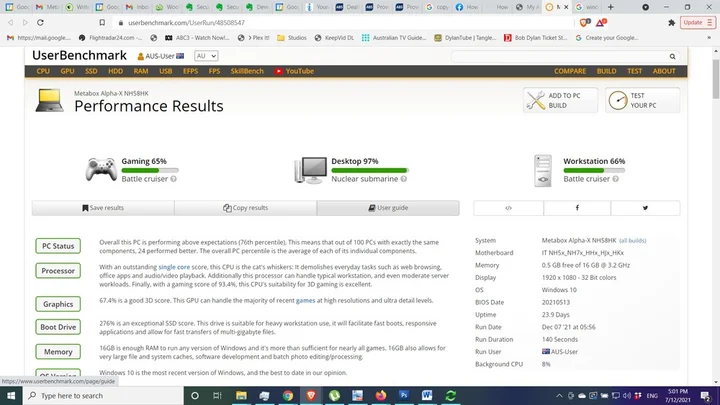The height and width of the screenshot is (405, 720).
Task: Click the embed code share icon
Action: (508, 208)
